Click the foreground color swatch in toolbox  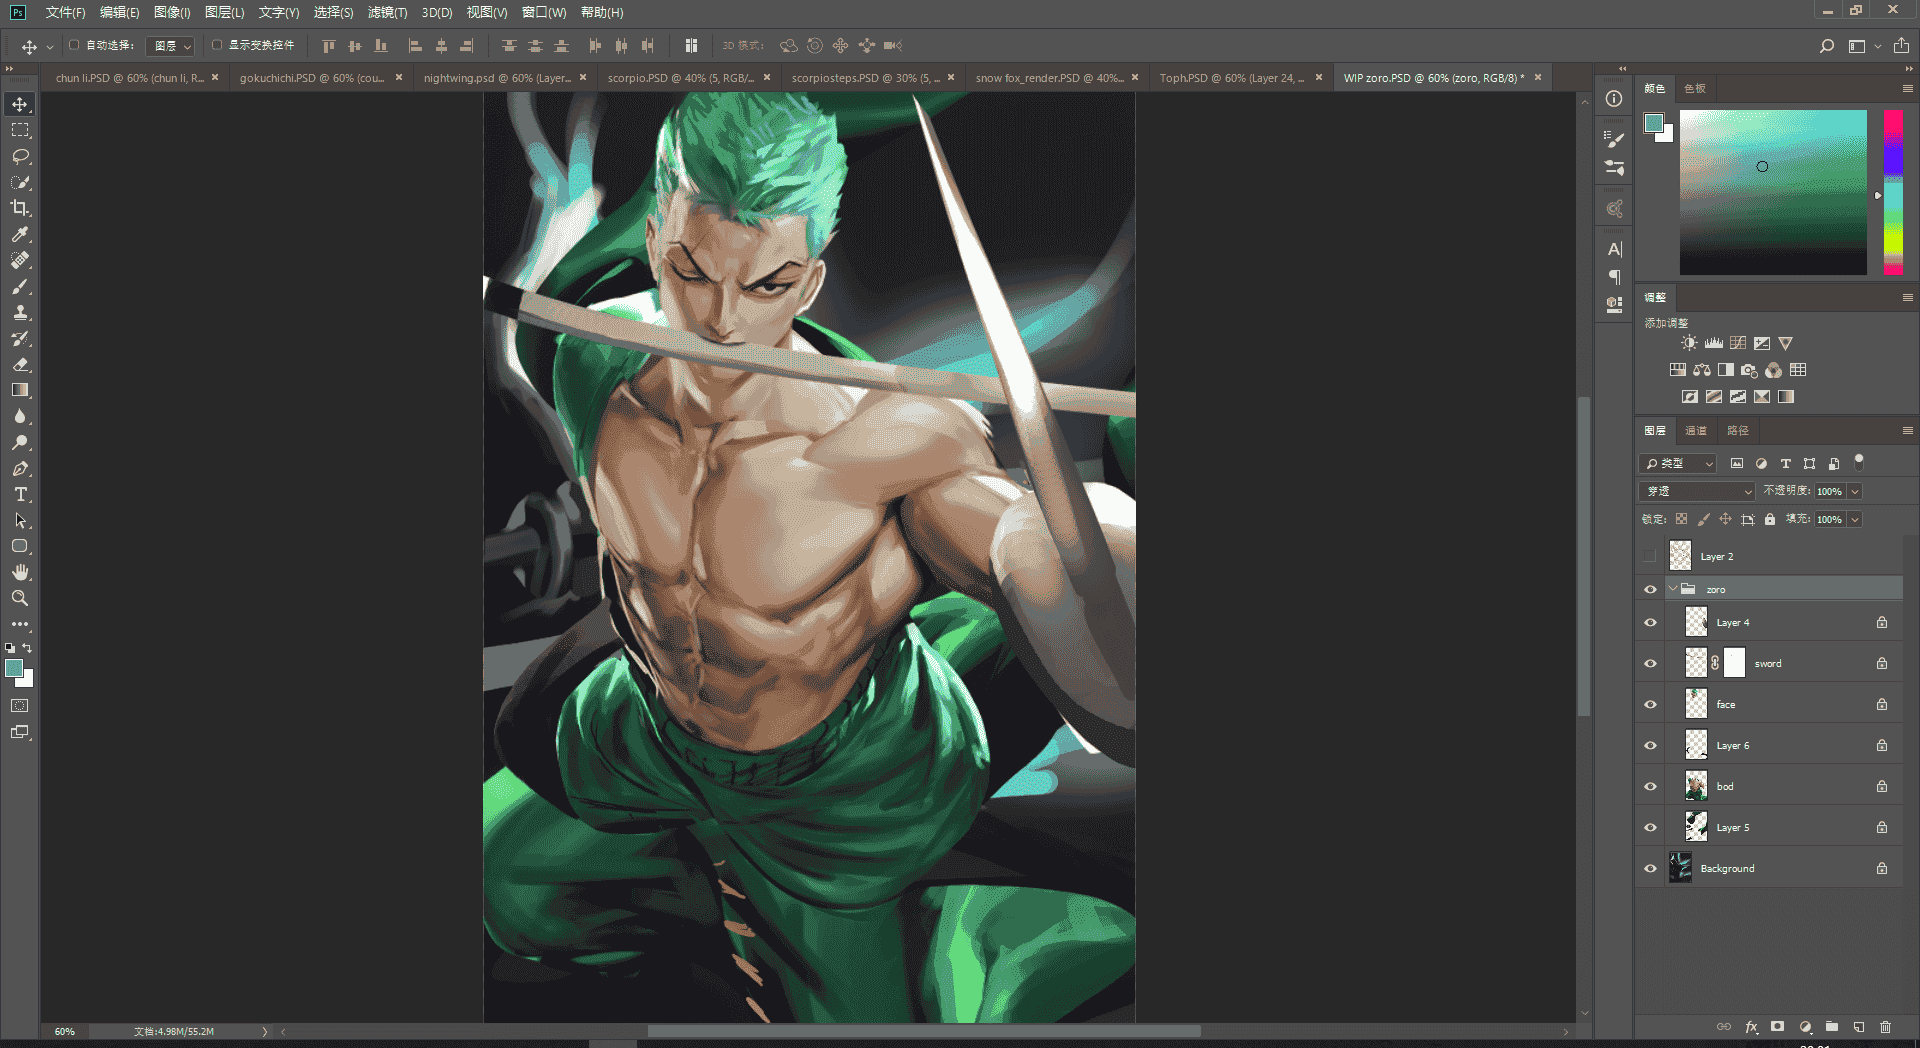pyautogui.click(x=14, y=669)
